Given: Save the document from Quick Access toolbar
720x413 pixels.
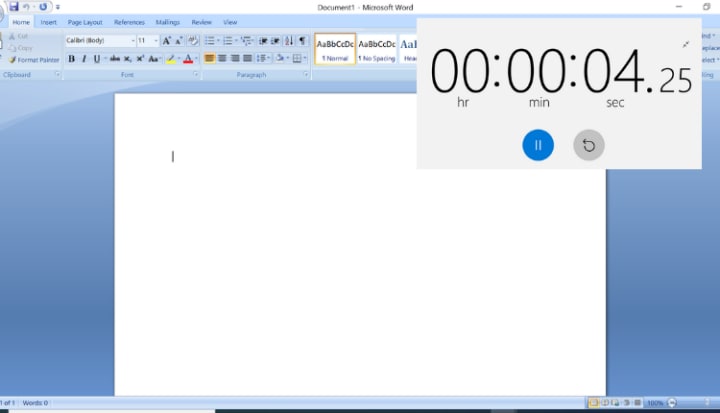Looking at the screenshot, I should click(x=14, y=6).
